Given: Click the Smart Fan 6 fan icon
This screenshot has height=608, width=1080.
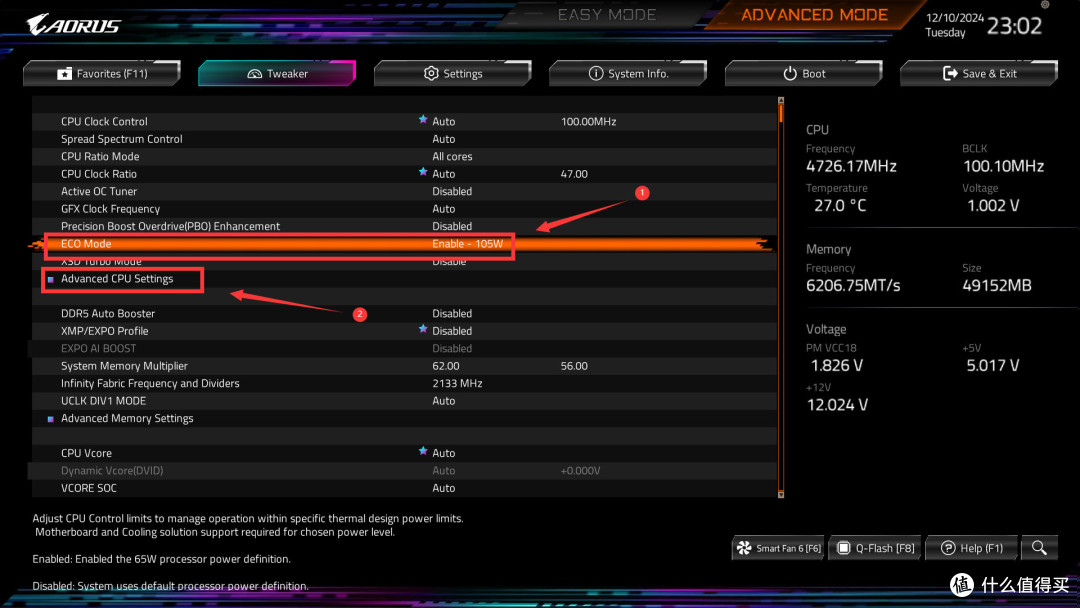Looking at the screenshot, I should point(744,548).
